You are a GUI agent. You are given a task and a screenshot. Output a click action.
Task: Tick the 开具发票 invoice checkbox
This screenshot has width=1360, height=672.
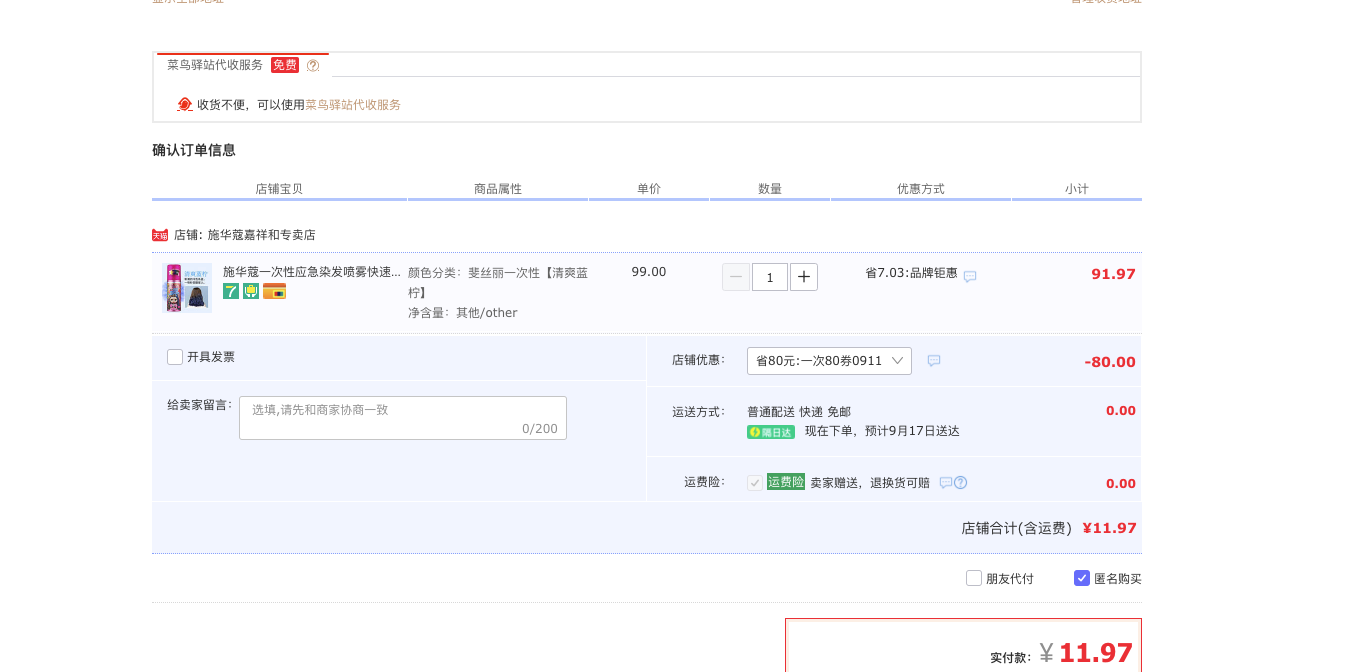tap(175, 357)
